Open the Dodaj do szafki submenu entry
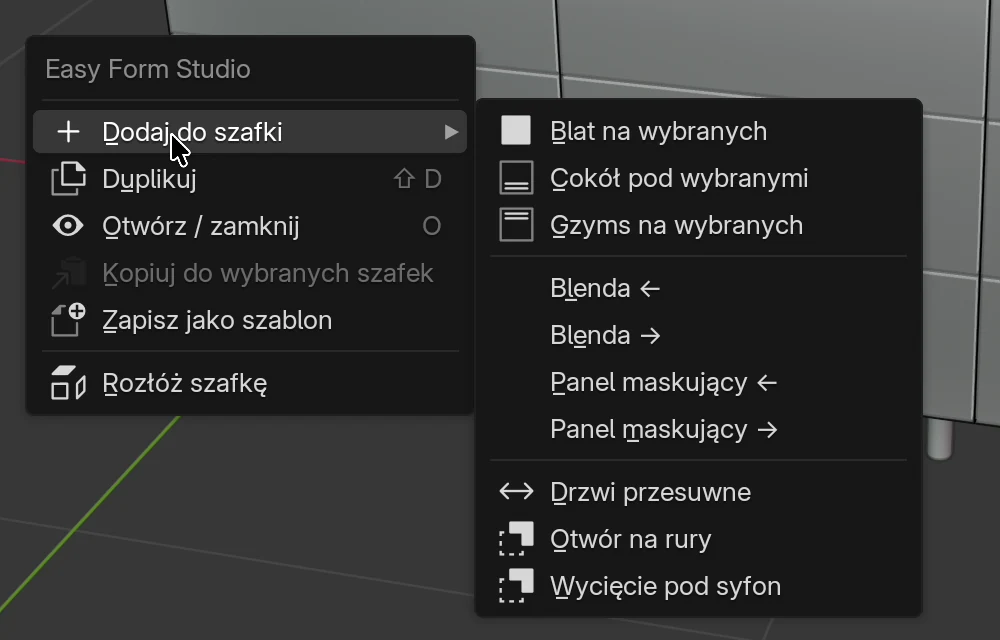Screen dimensions: 1000x640 pos(250,132)
